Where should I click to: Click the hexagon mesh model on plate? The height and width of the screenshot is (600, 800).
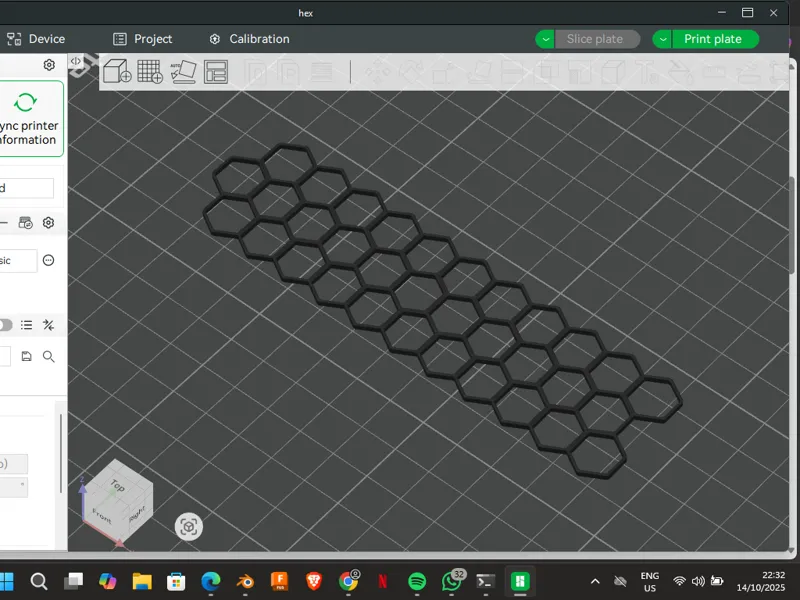(x=442, y=310)
